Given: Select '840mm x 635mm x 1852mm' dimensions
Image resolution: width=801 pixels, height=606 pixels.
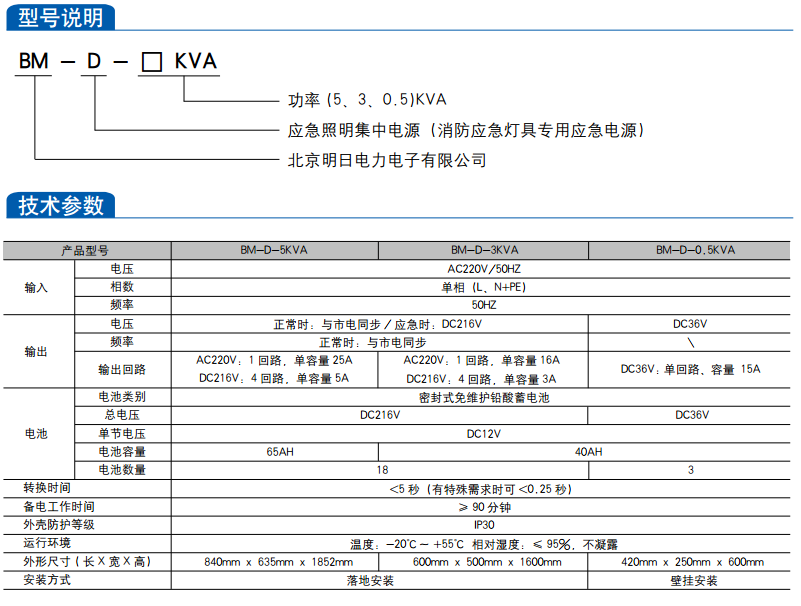Looking at the screenshot, I should (278, 563).
